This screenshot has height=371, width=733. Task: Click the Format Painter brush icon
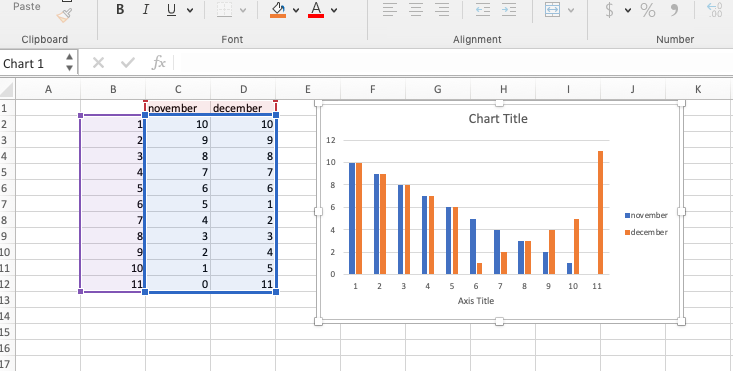pos(65,16)
